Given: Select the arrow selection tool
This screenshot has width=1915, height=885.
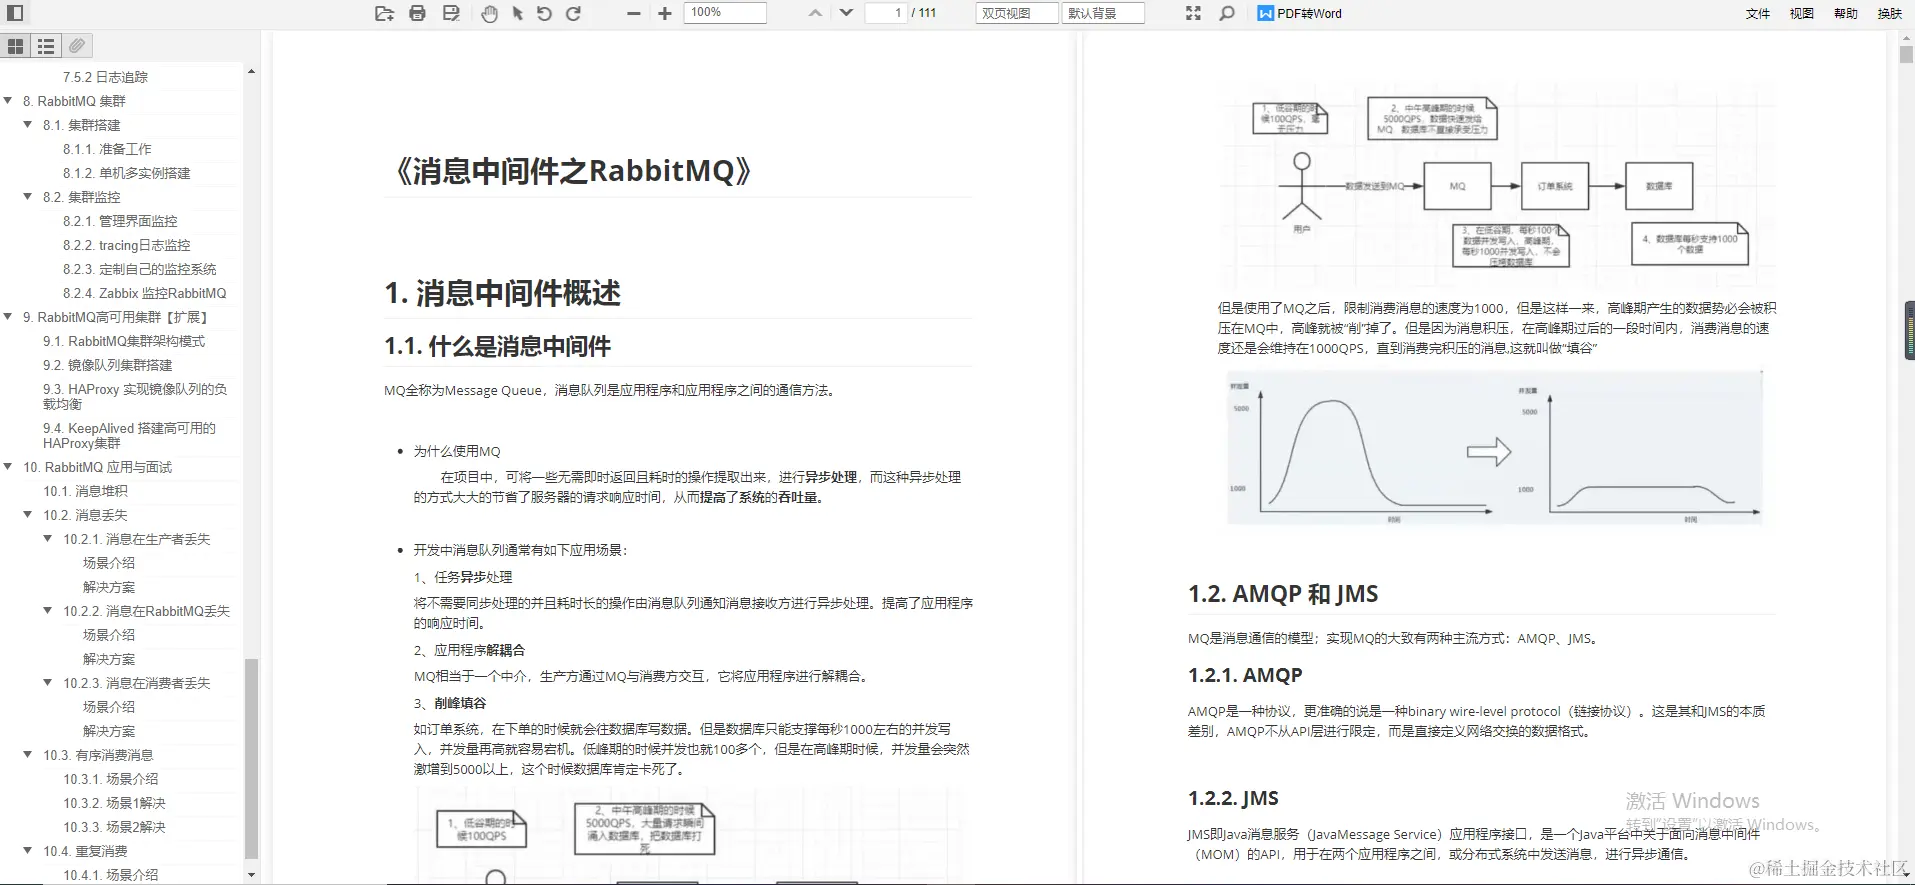Looking at the screenshot, I should [x=517, y=13].
